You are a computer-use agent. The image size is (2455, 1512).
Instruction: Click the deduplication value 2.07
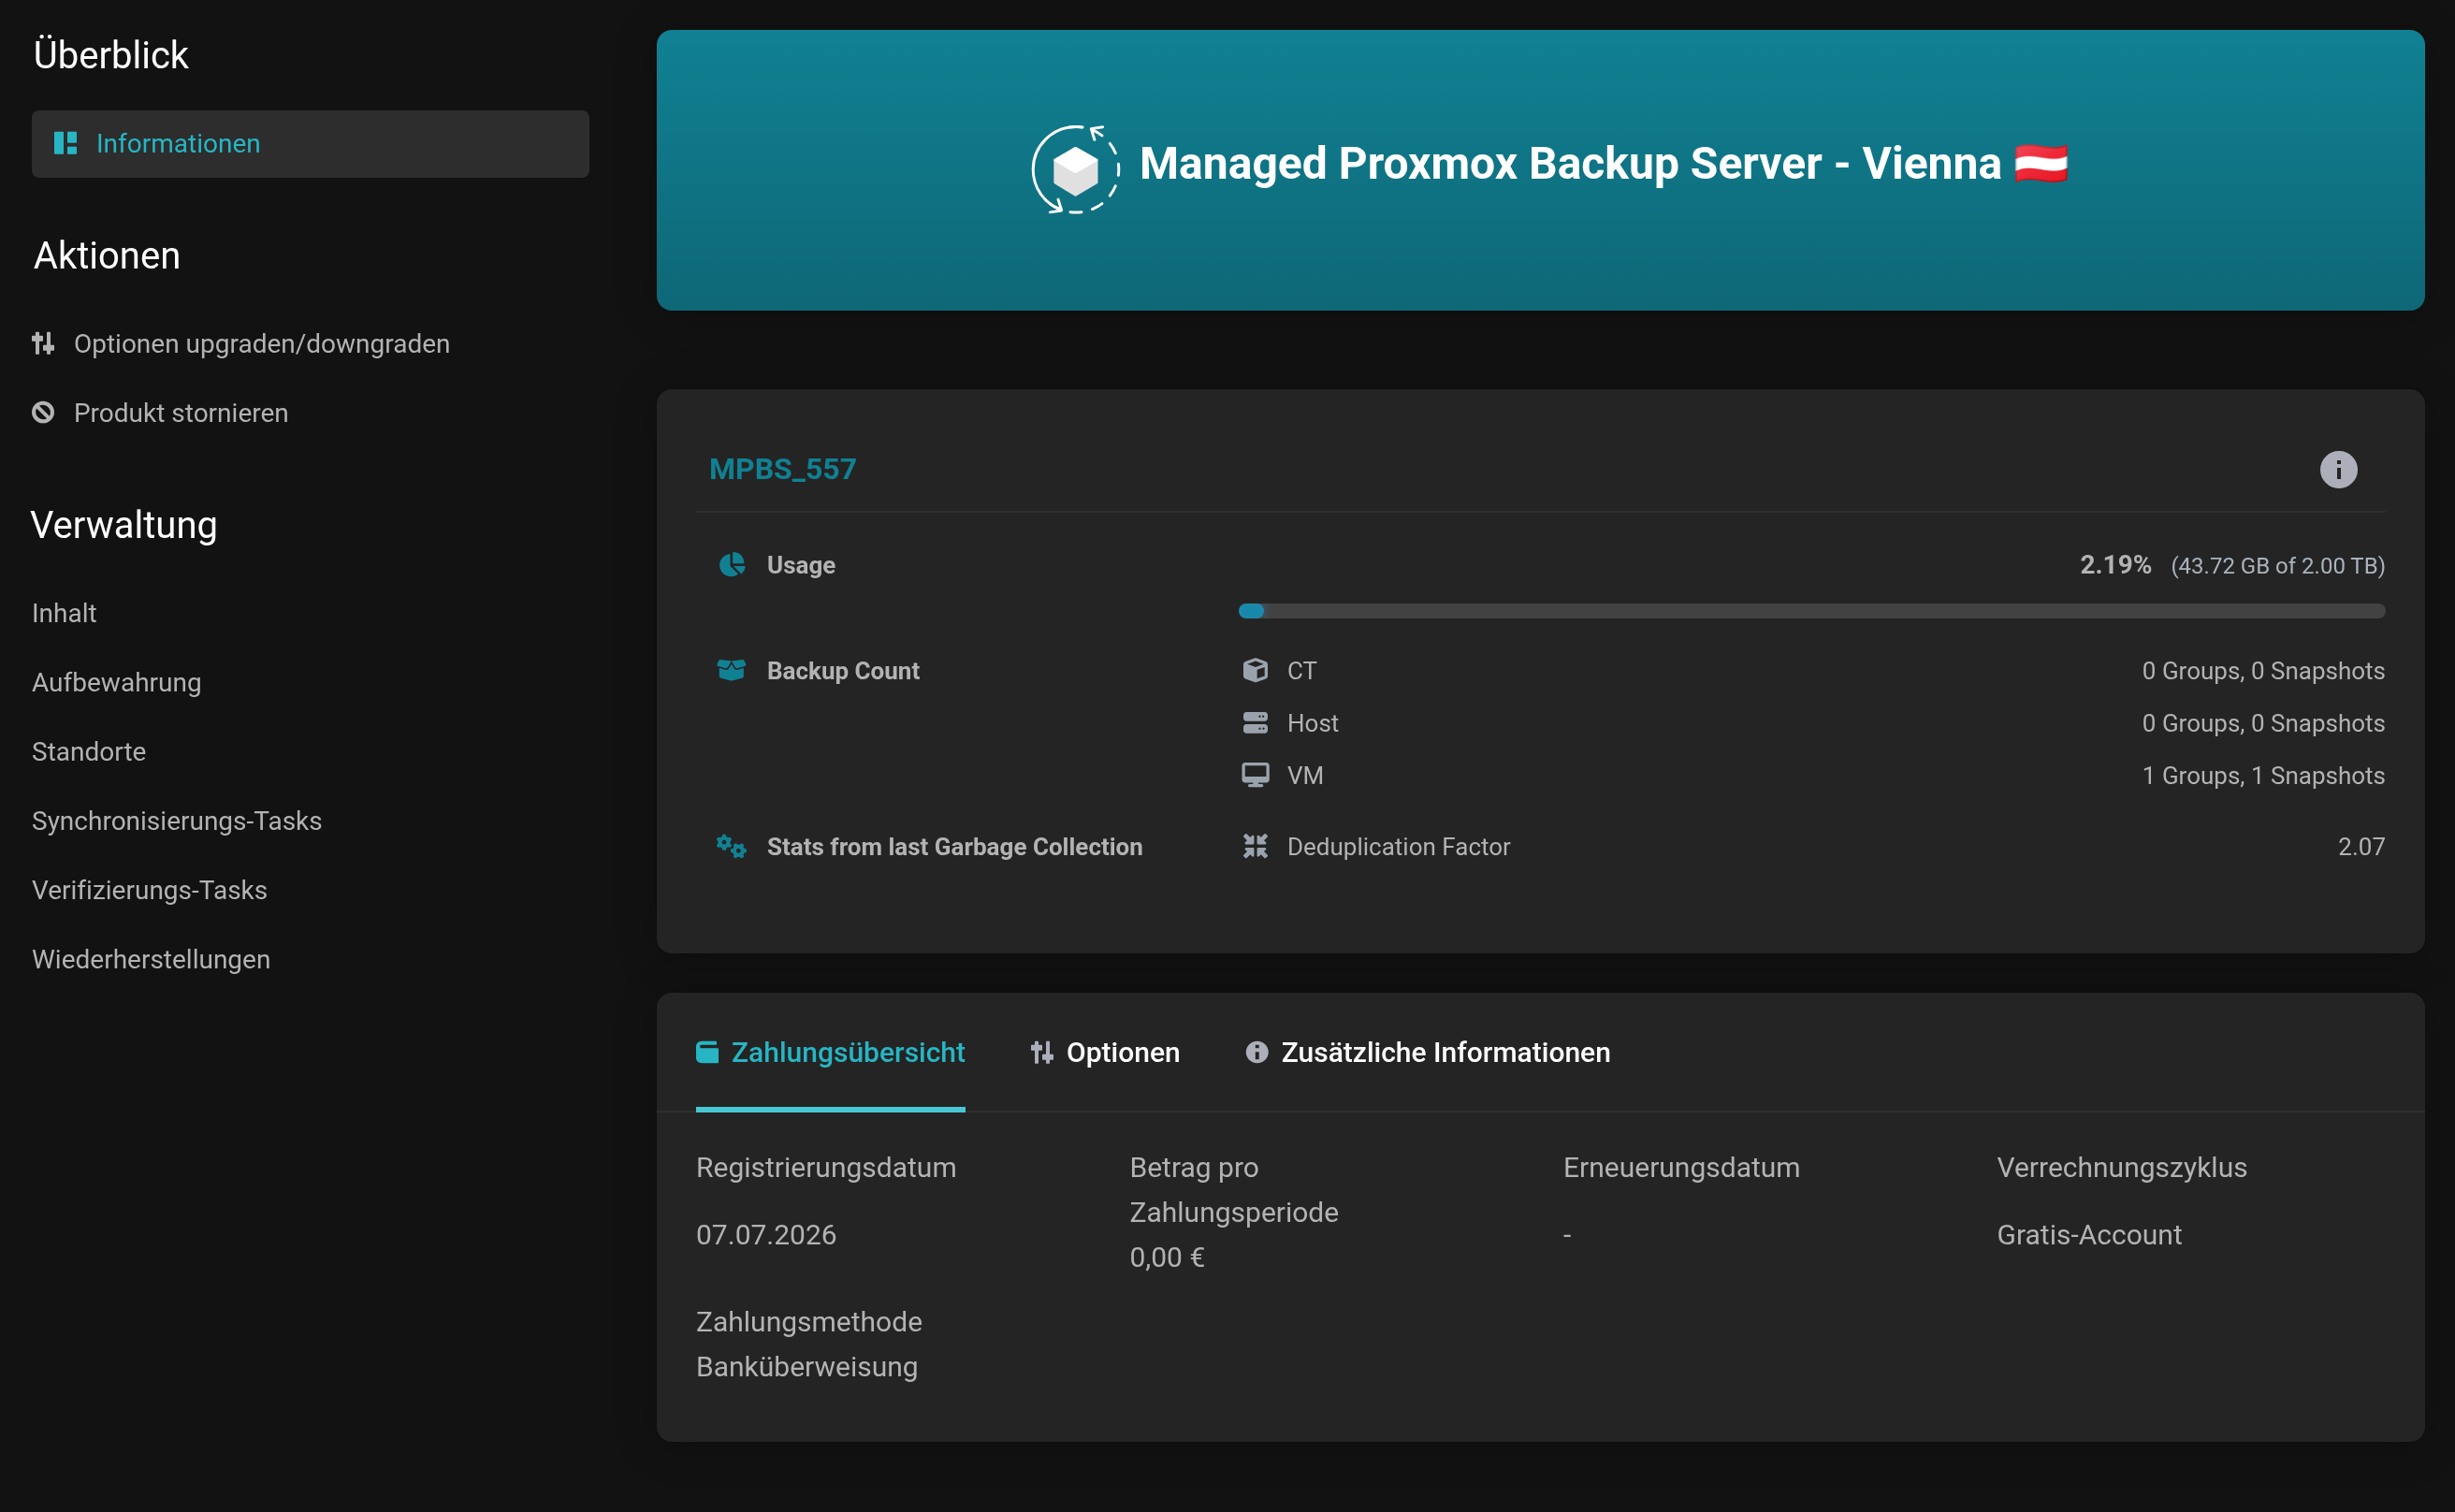click(x=2361, y=846)
